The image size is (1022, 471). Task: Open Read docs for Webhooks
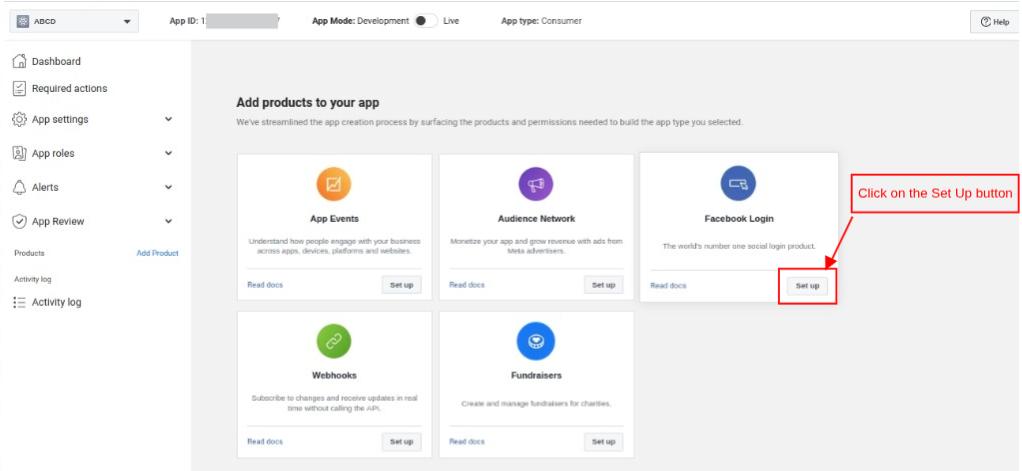pos(265,441)
